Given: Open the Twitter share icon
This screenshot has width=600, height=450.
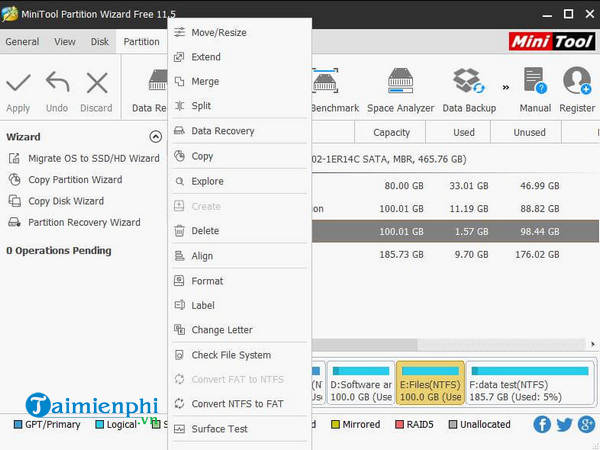Looking at the screenshot, I should click(564, 424).
